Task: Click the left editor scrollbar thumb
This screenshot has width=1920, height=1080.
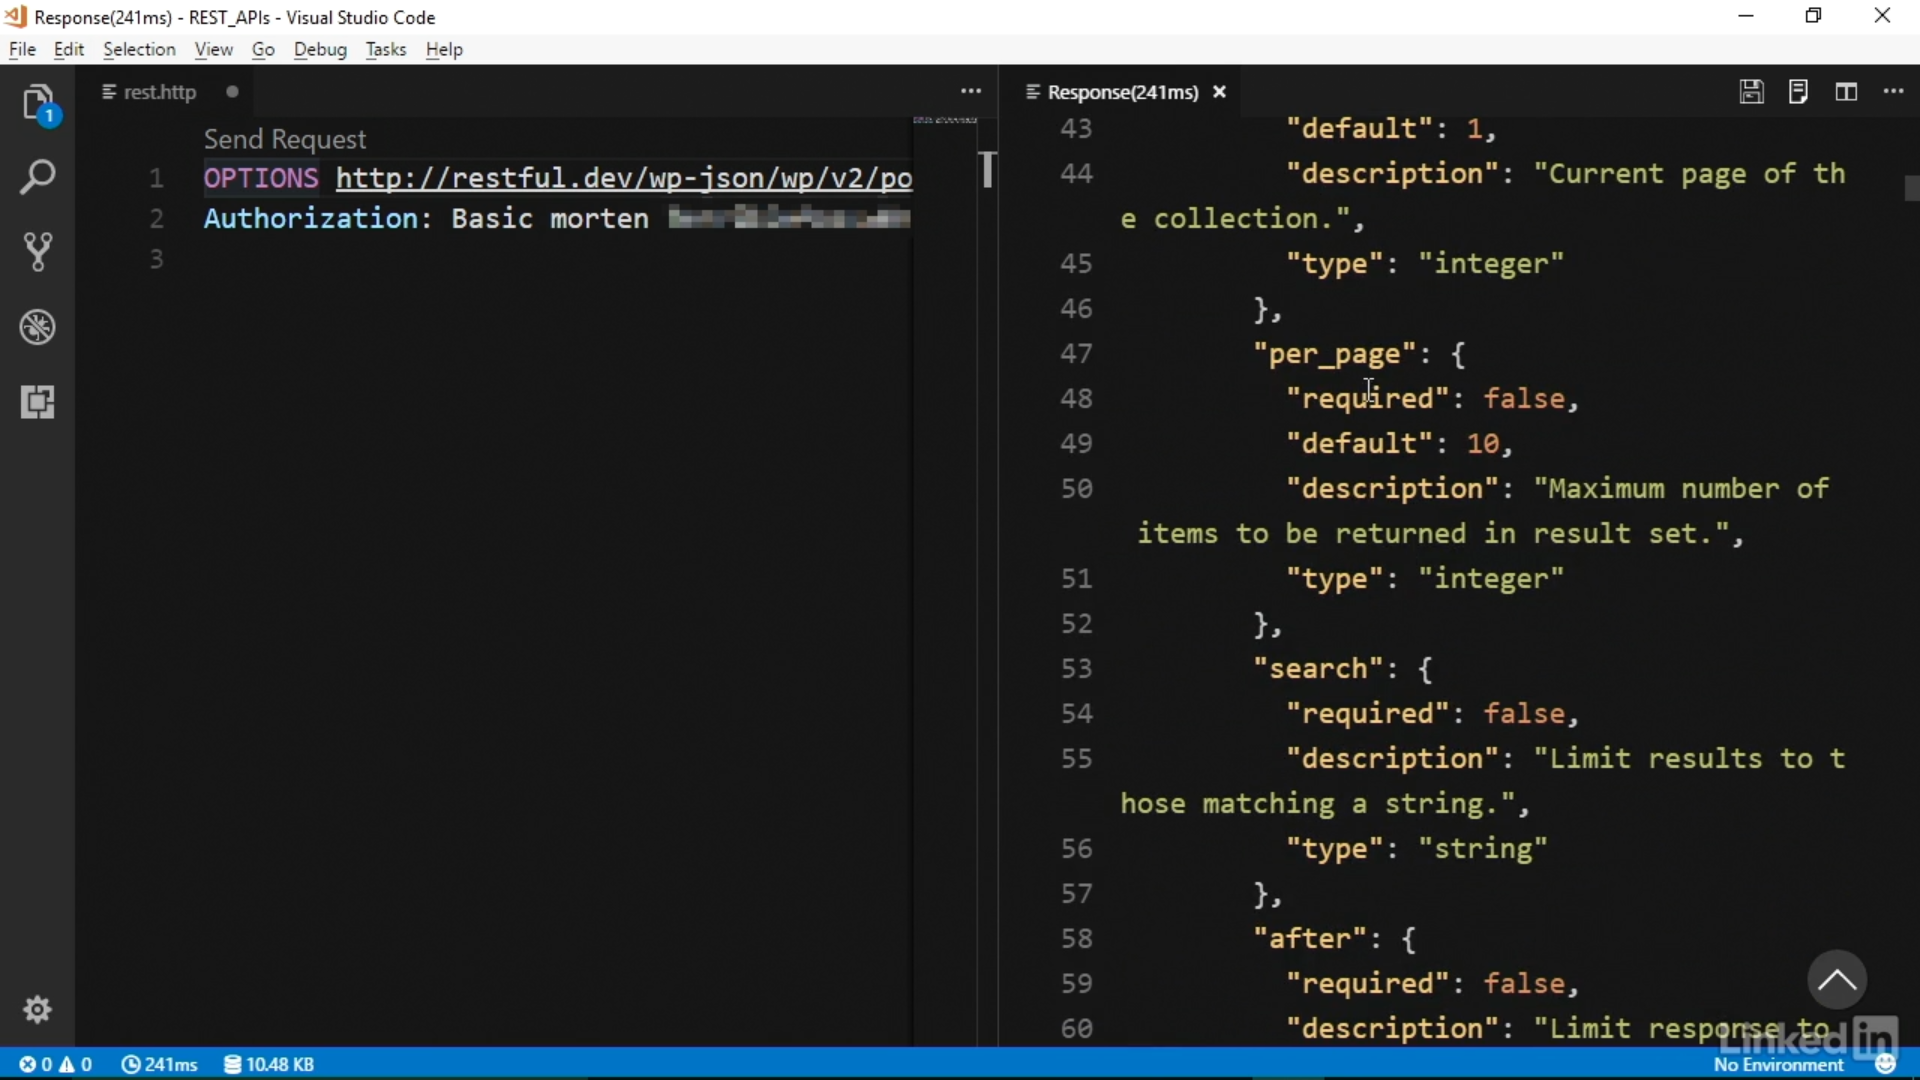Action: click(988, 169)
